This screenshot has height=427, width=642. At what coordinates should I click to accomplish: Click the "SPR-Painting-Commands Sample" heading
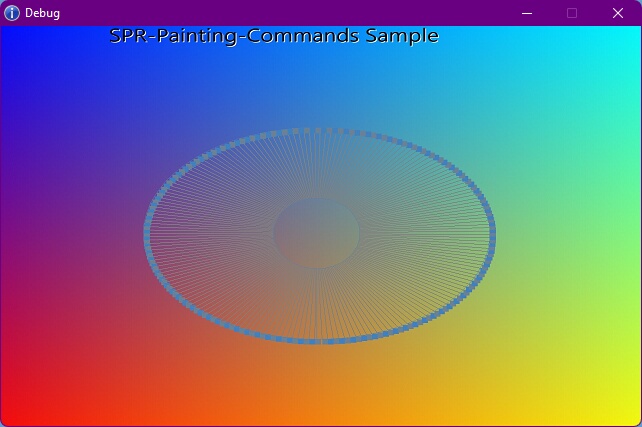274,36
